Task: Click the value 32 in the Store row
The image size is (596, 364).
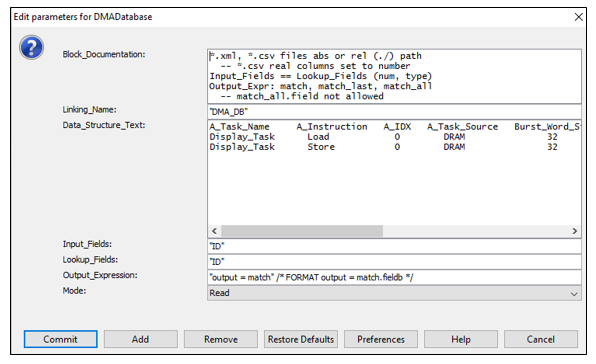Action: point(552,147)
